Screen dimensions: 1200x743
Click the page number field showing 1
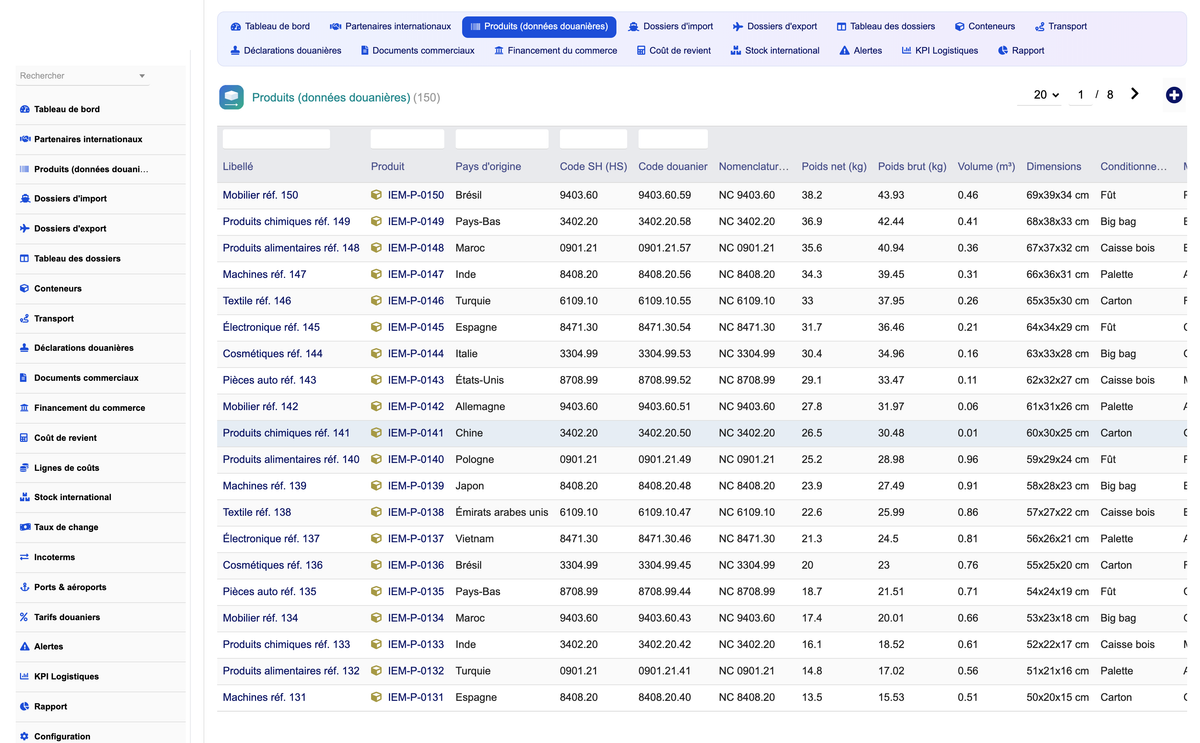tap(1080, 95)
